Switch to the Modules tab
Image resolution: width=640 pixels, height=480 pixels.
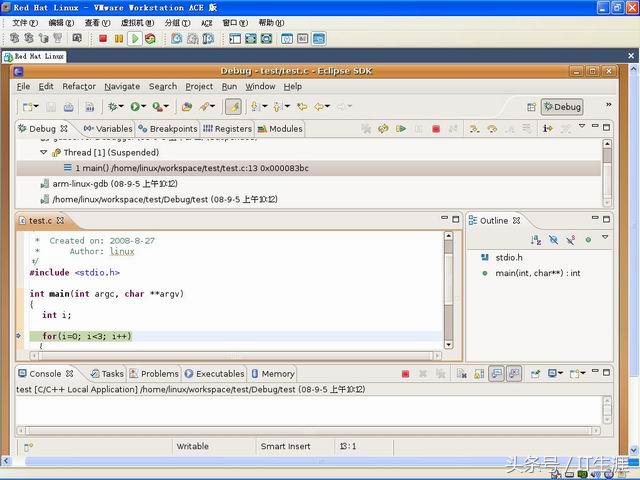coord(280,129)
